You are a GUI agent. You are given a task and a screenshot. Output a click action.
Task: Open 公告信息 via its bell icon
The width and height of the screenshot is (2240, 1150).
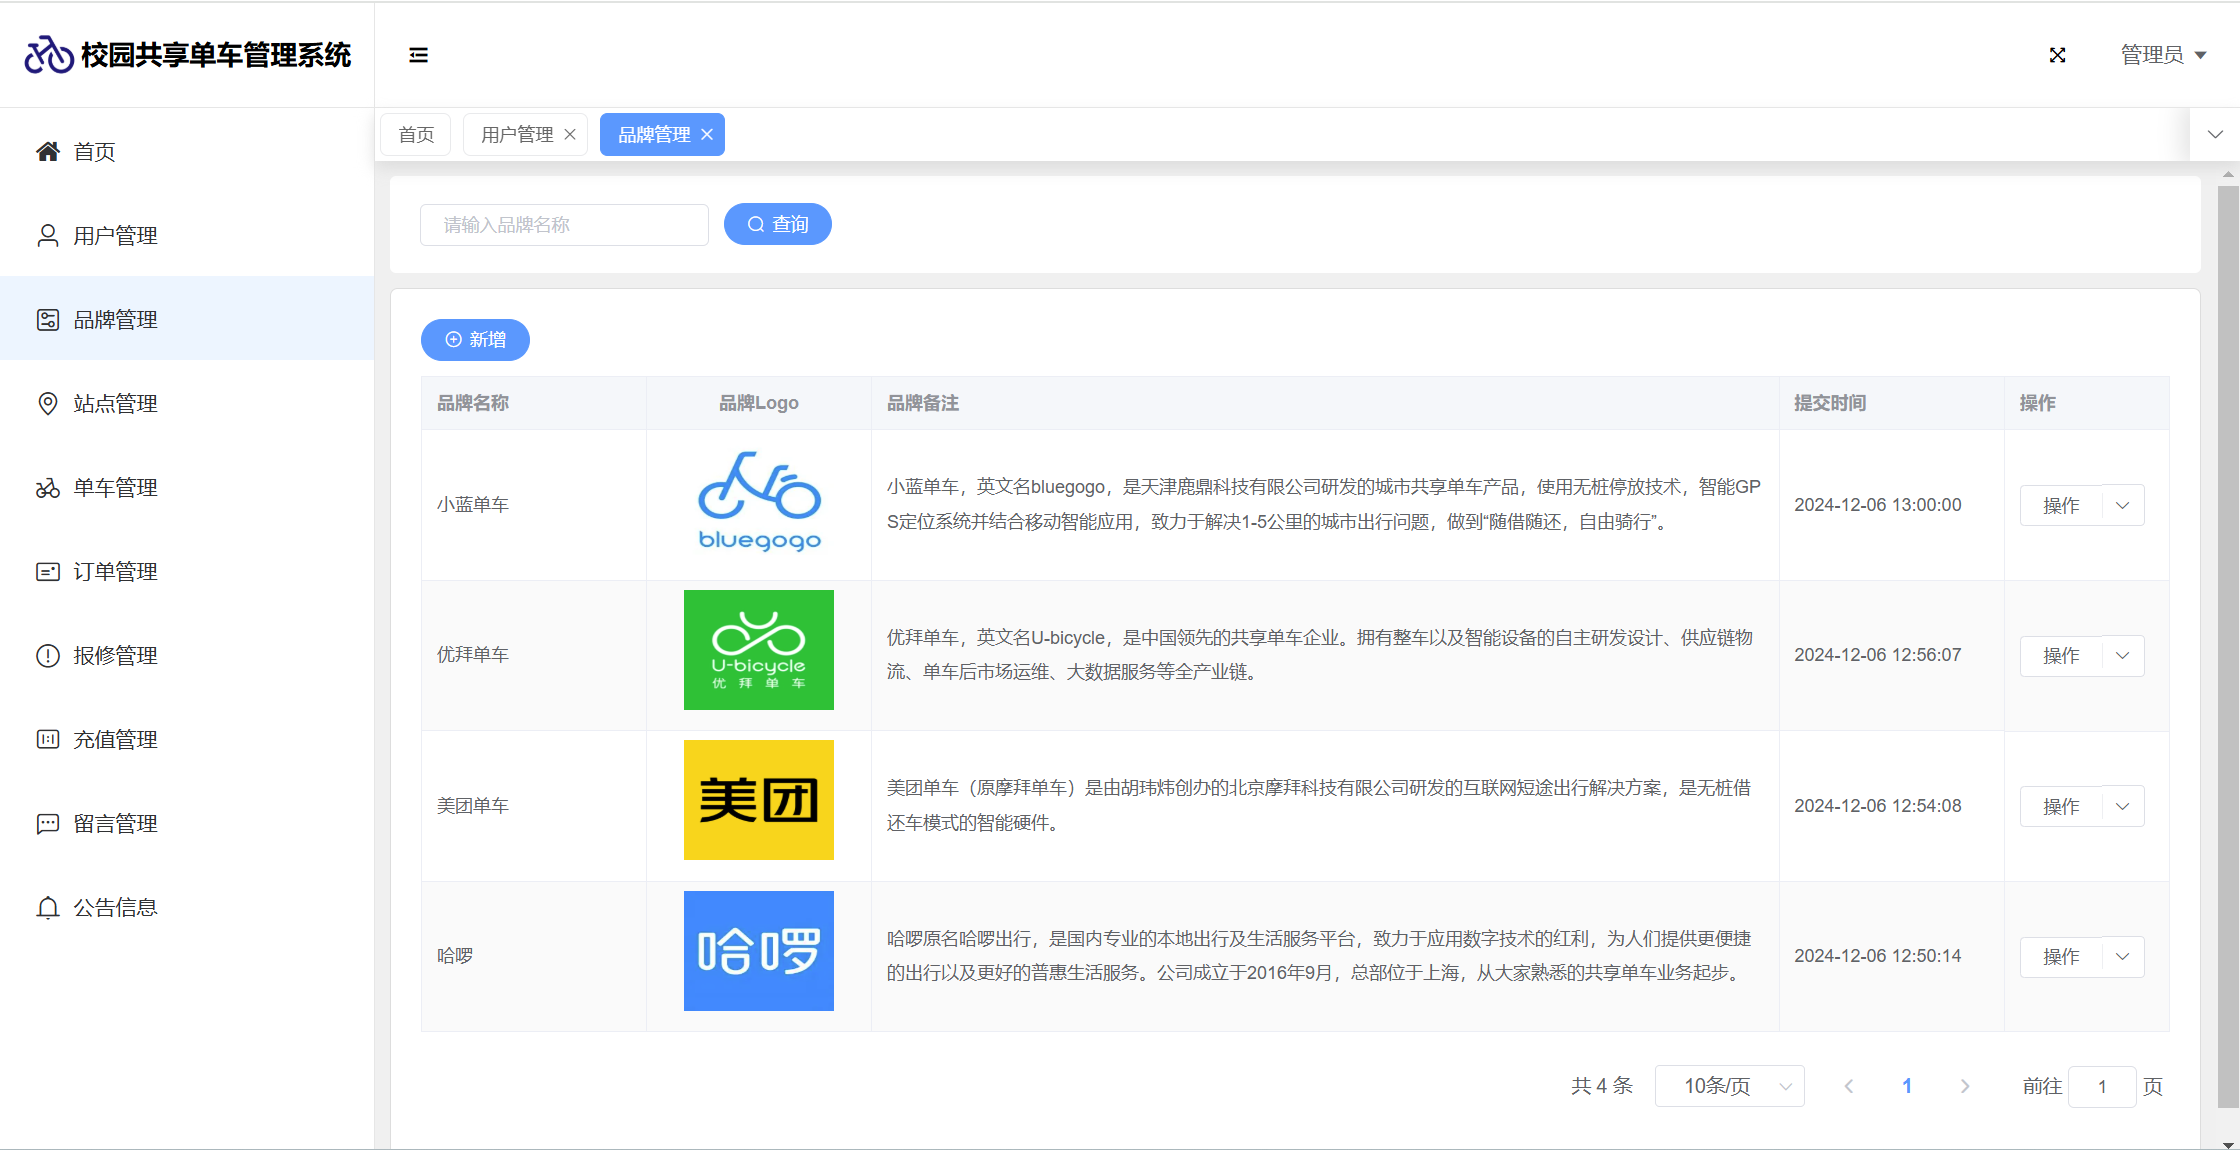(47, 908)
